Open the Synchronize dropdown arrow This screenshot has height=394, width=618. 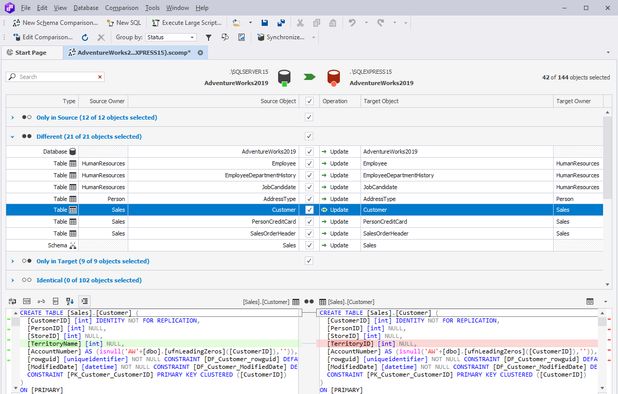point(314,37)
